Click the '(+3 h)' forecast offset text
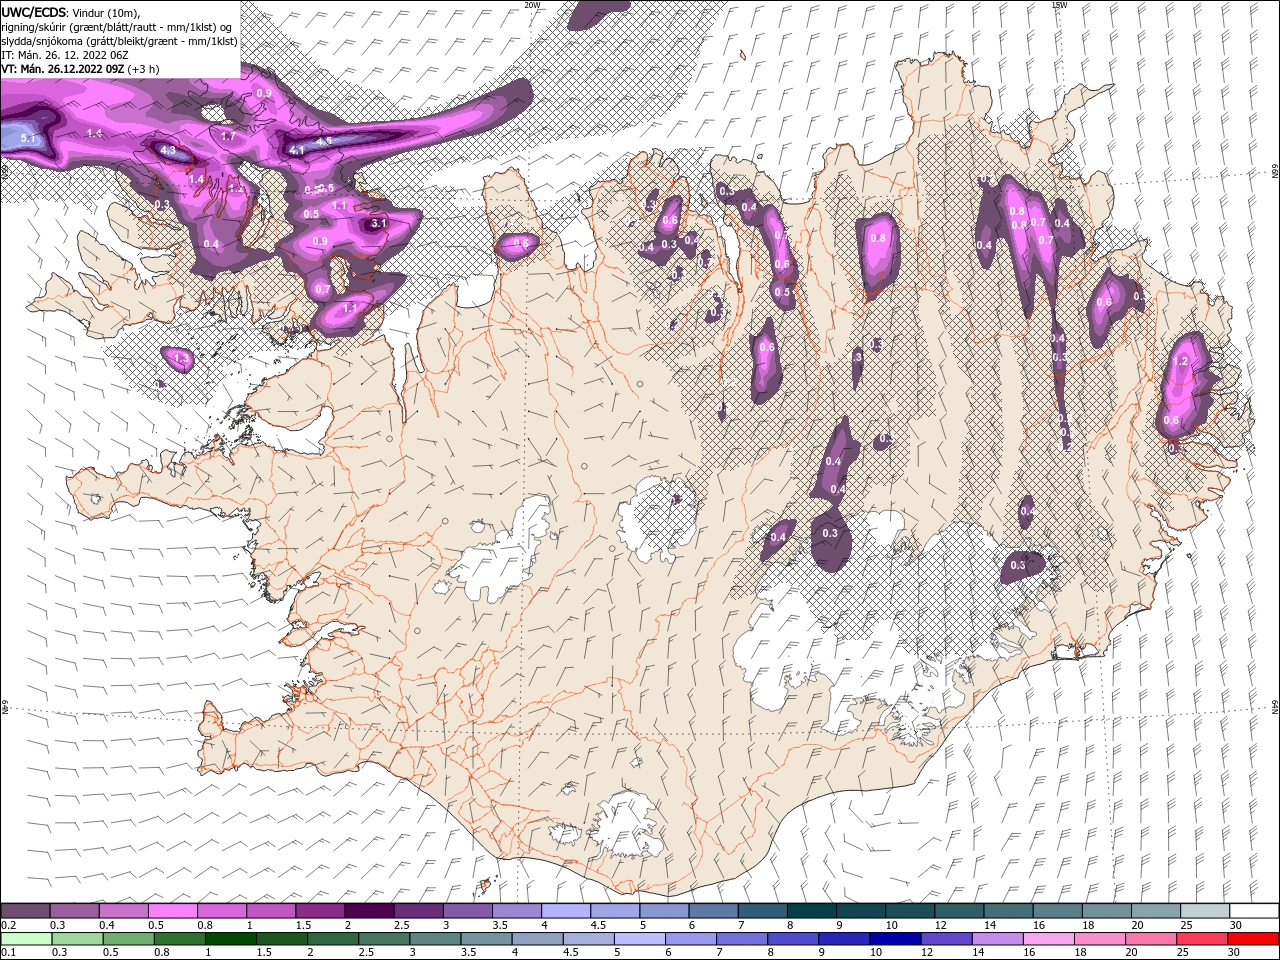Image resolution: width=1280 pixels, height=960 pixels. click(x=143, y=68)
